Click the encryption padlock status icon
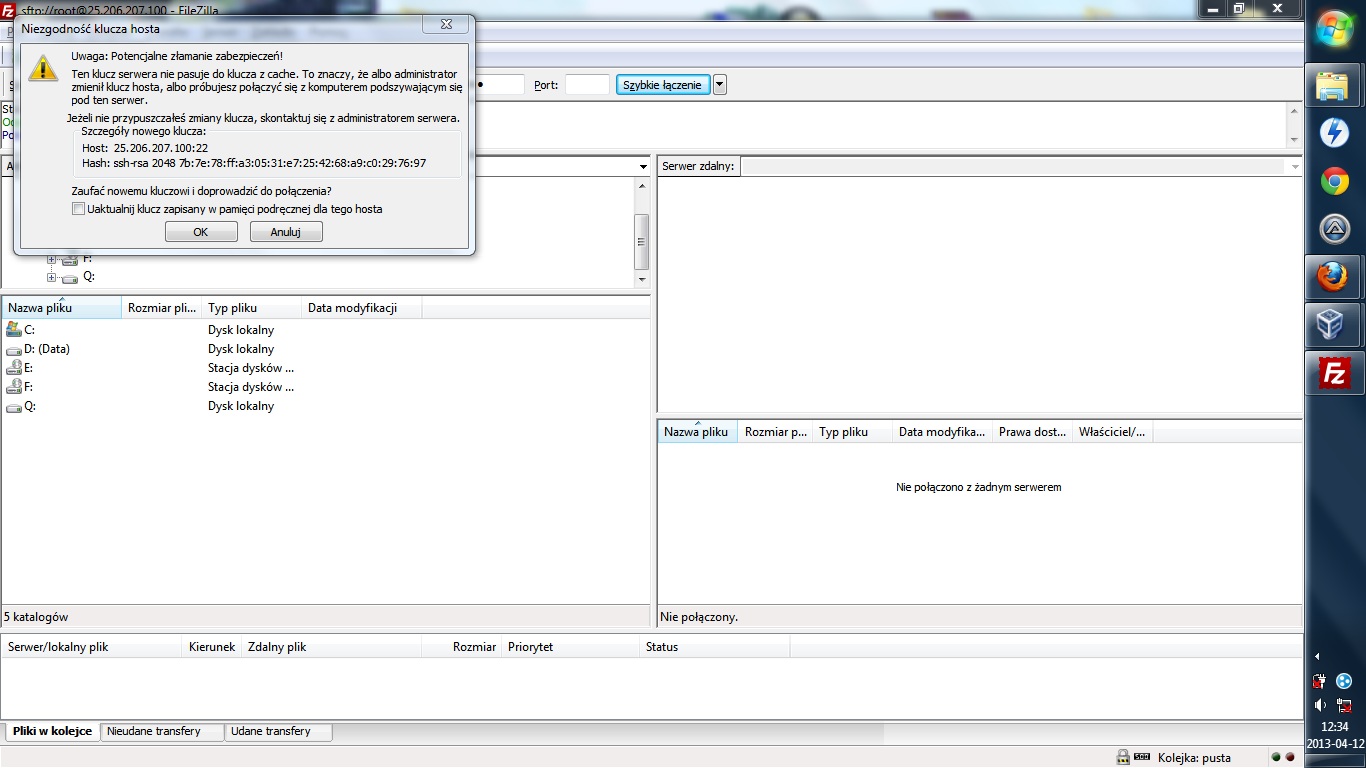Viewport: 1366px width, 768px height. coord(1123,757)
